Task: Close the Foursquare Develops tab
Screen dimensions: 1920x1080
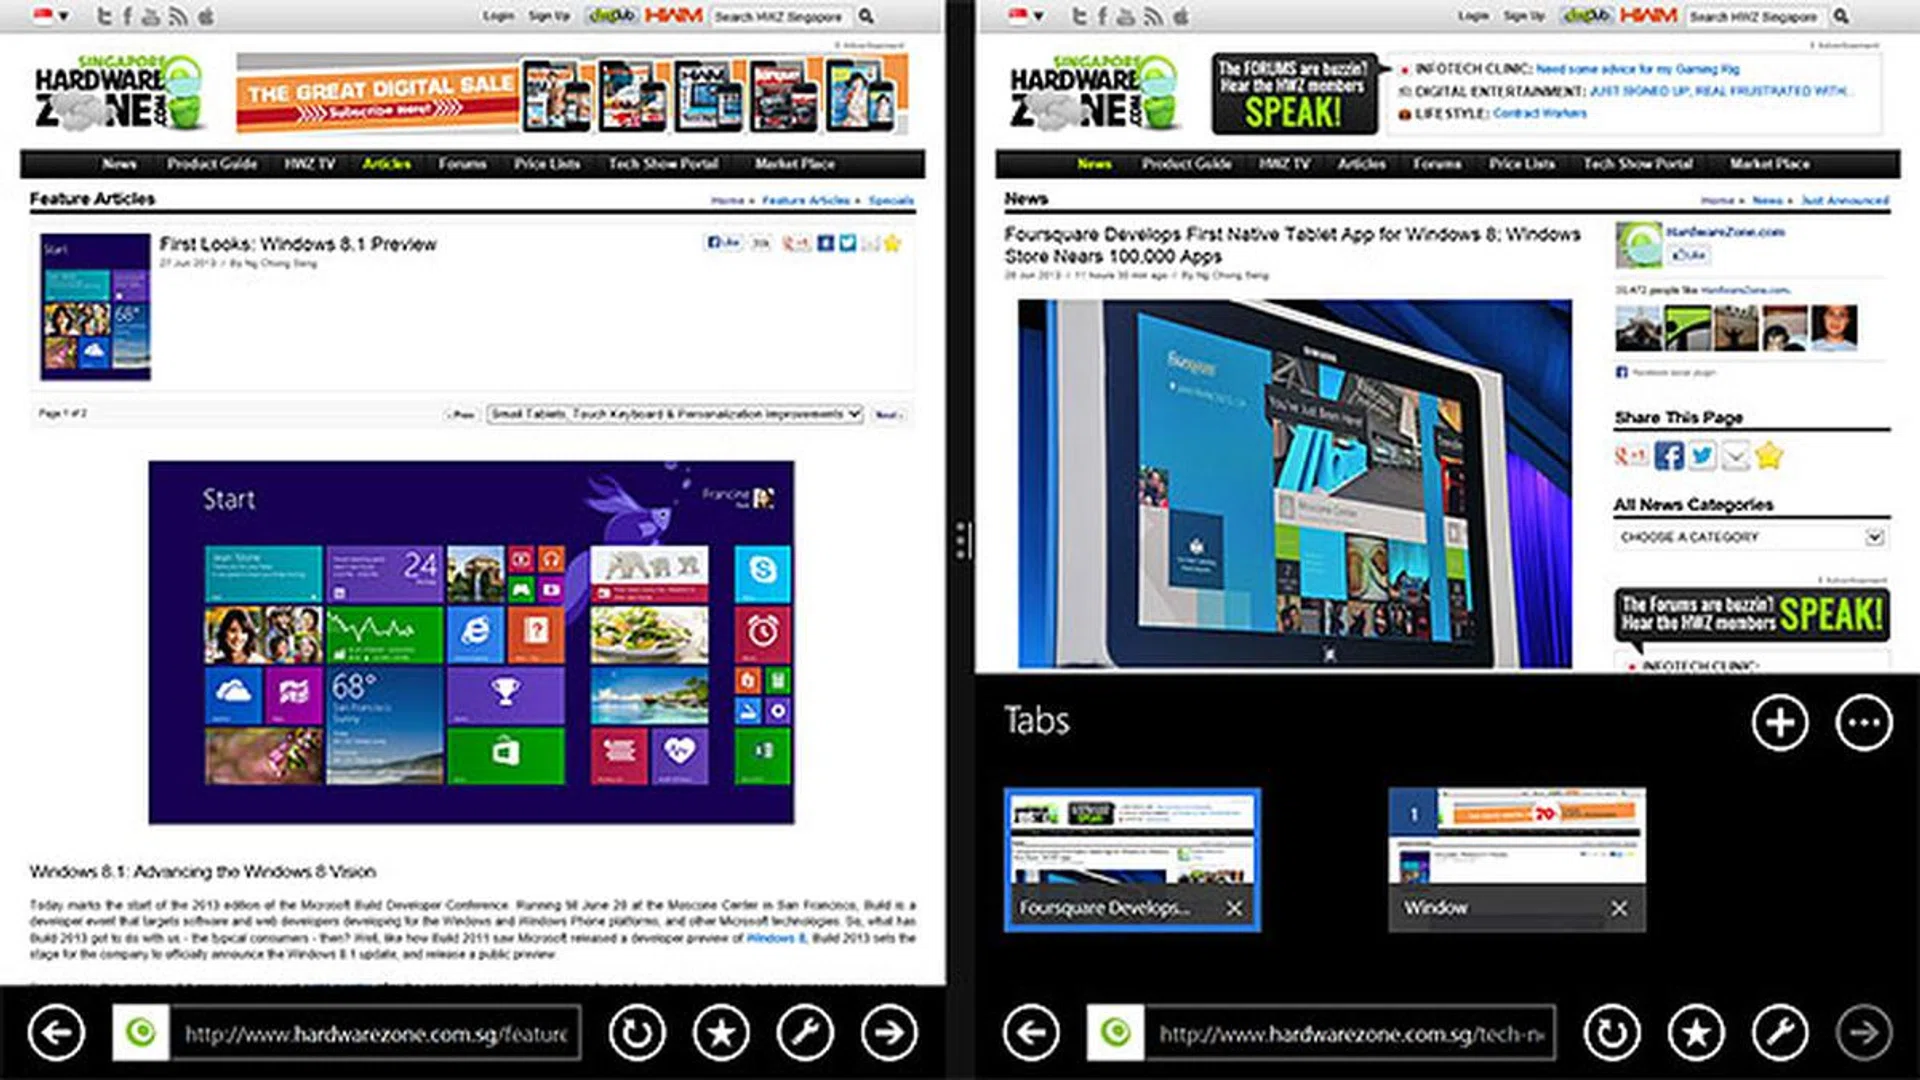Action: [x=1234, y=908]
